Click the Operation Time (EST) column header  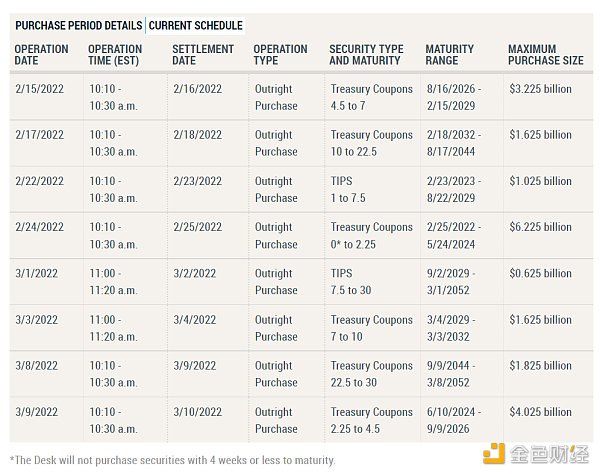[115, 55]
